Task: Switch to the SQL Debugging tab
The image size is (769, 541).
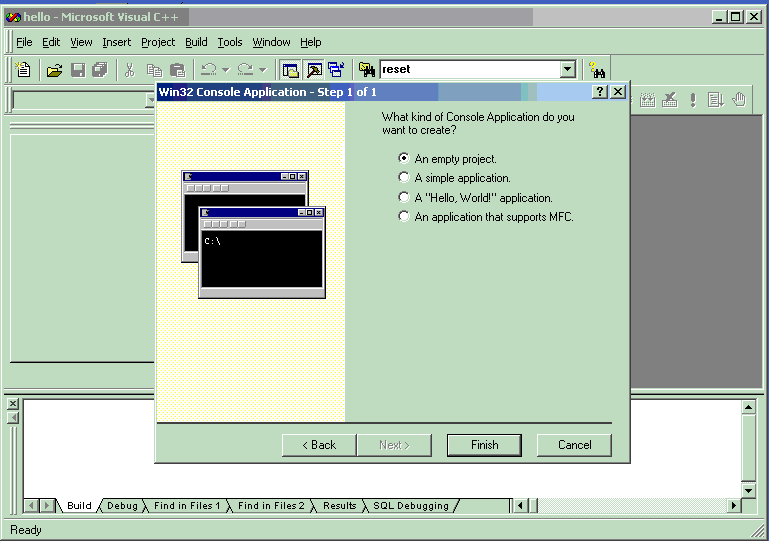Action: (411, 506)
